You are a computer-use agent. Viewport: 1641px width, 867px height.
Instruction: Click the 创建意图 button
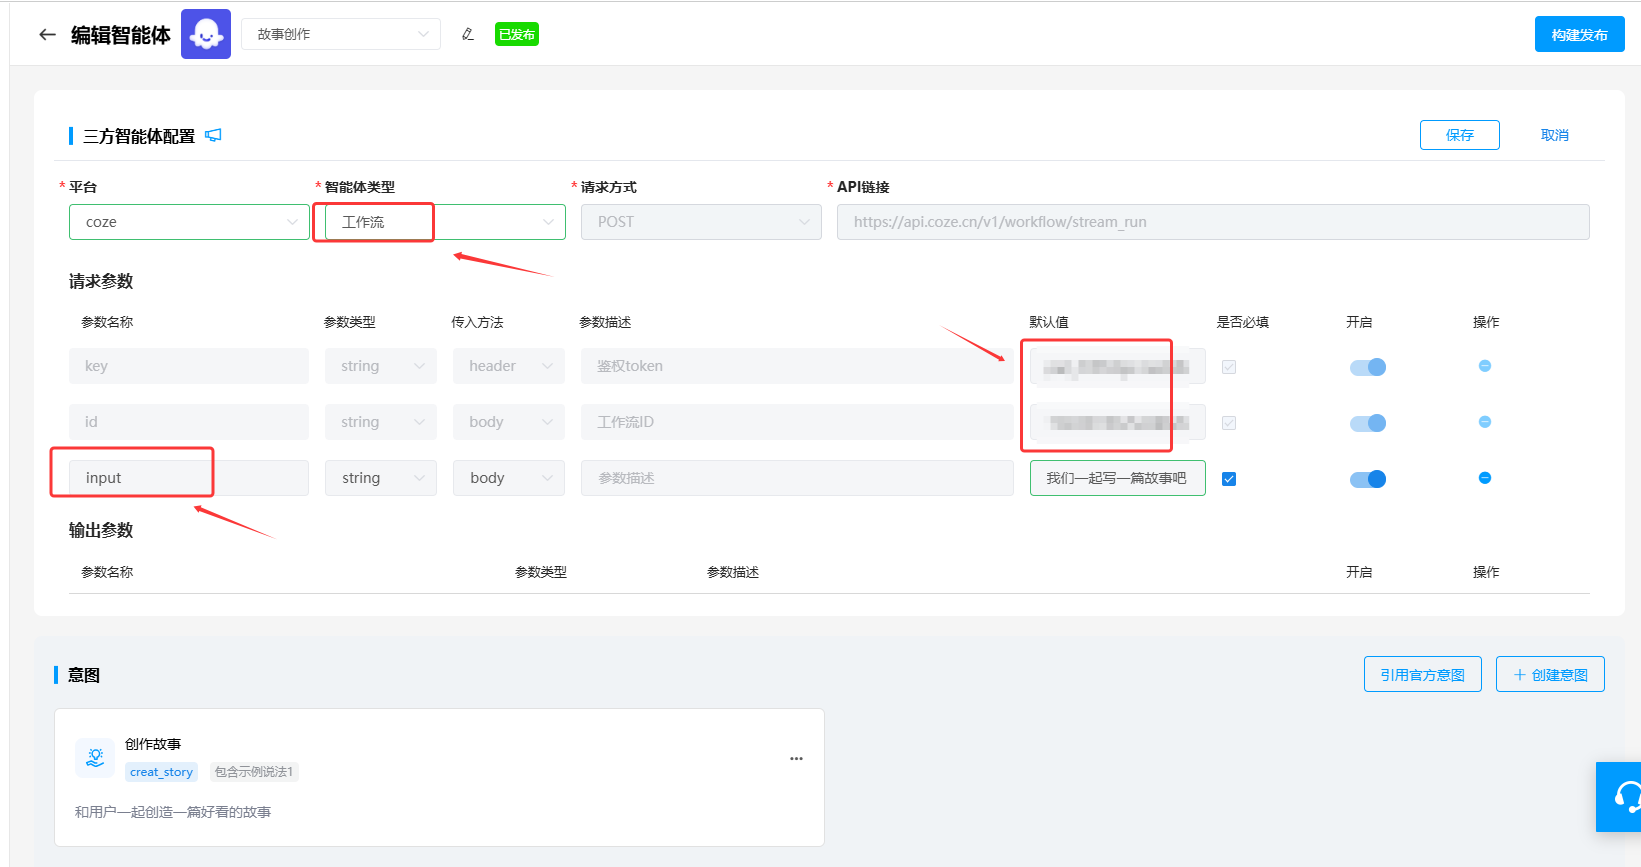(1549, 675)
